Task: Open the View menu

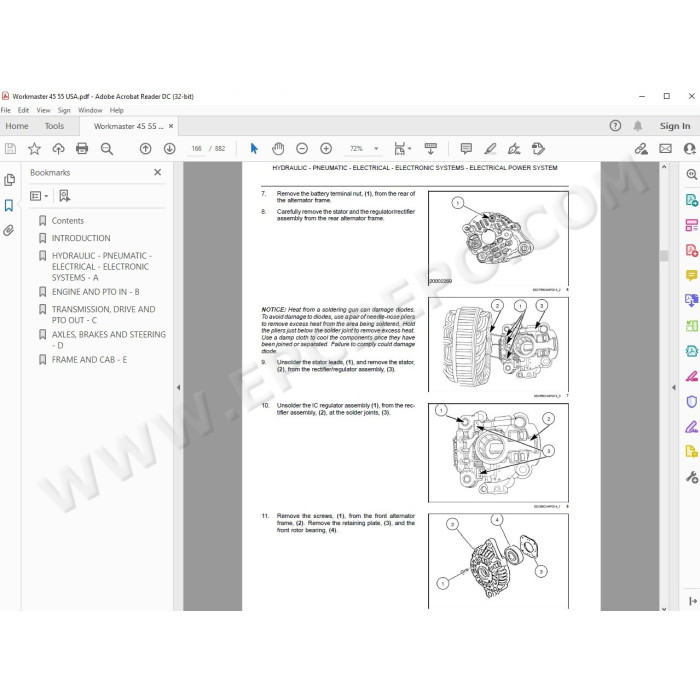Action: click(43, 110)
